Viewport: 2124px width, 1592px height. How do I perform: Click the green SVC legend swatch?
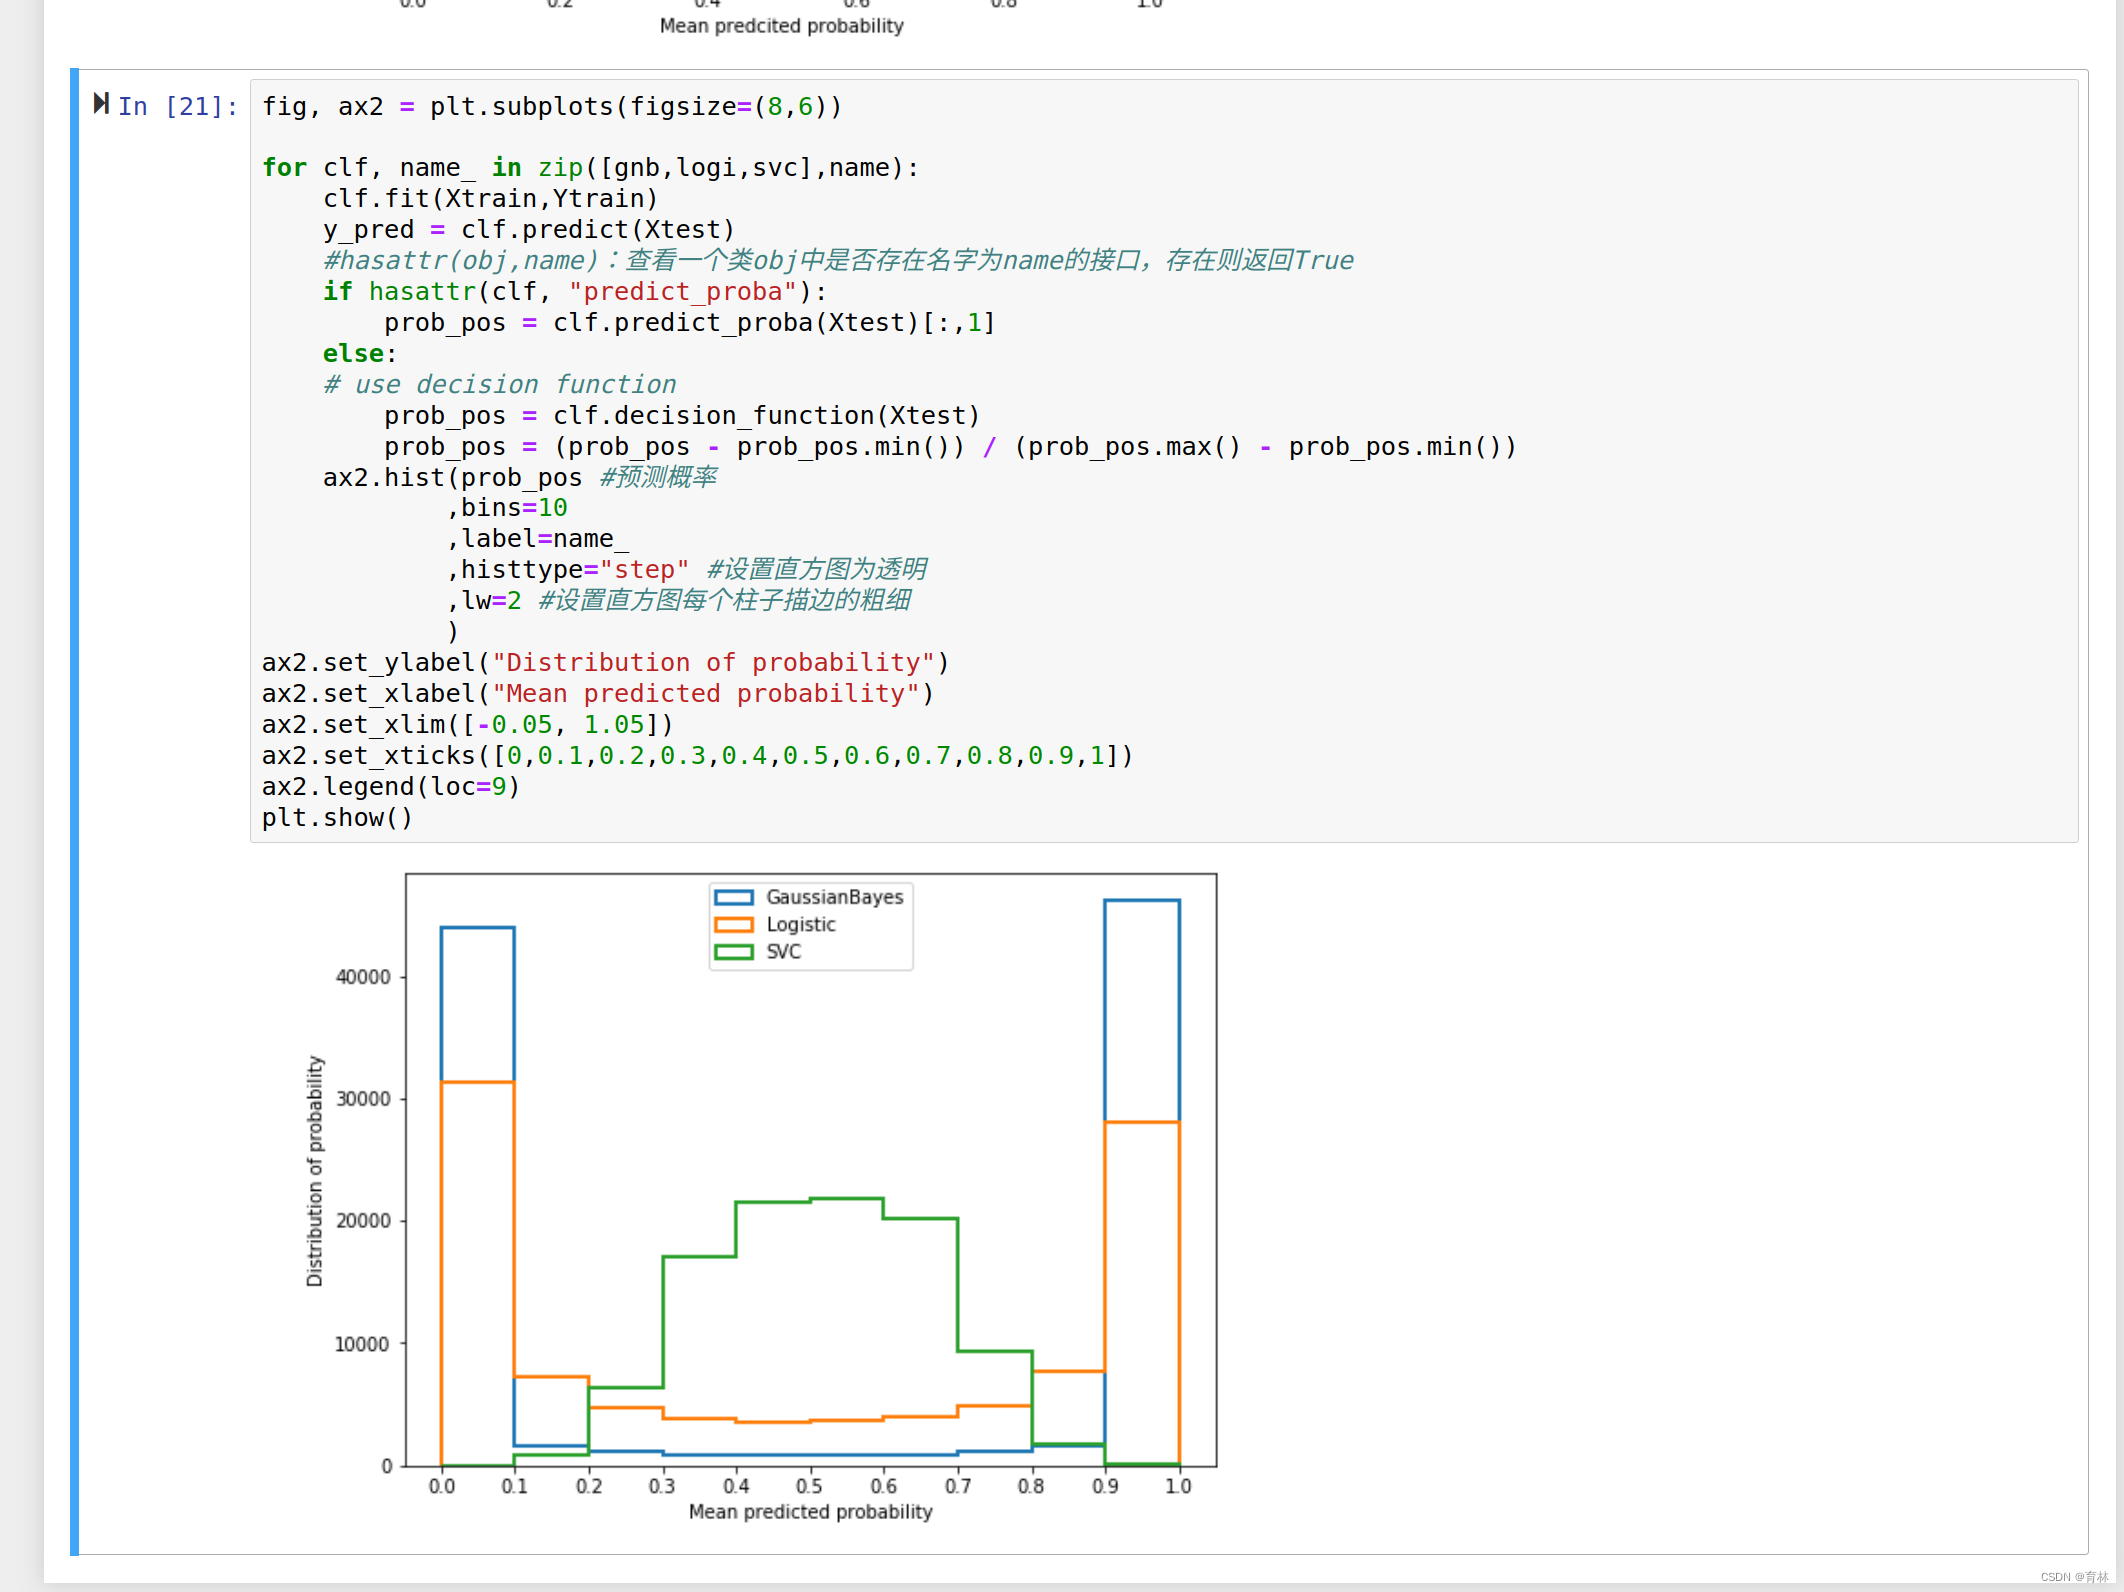pyautogui.click(x=734, y=952)
